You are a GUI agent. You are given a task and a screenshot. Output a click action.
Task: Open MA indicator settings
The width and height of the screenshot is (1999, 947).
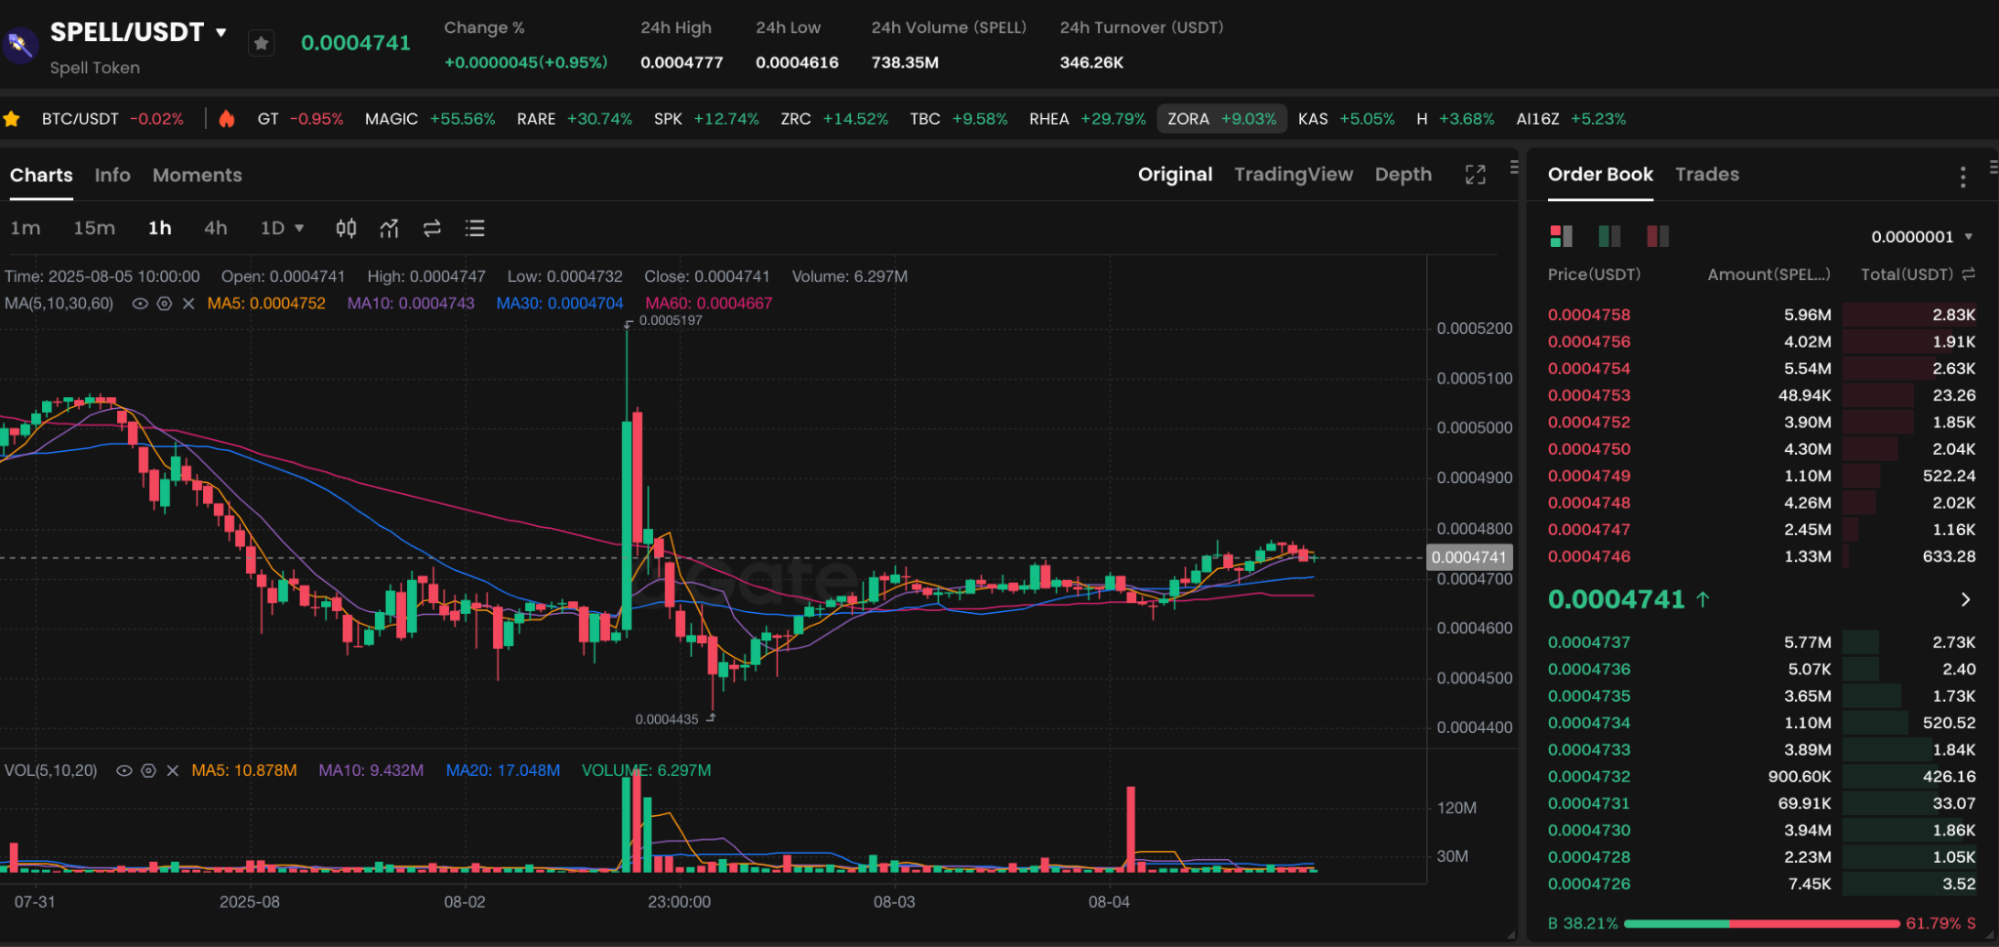pos(164,303)
